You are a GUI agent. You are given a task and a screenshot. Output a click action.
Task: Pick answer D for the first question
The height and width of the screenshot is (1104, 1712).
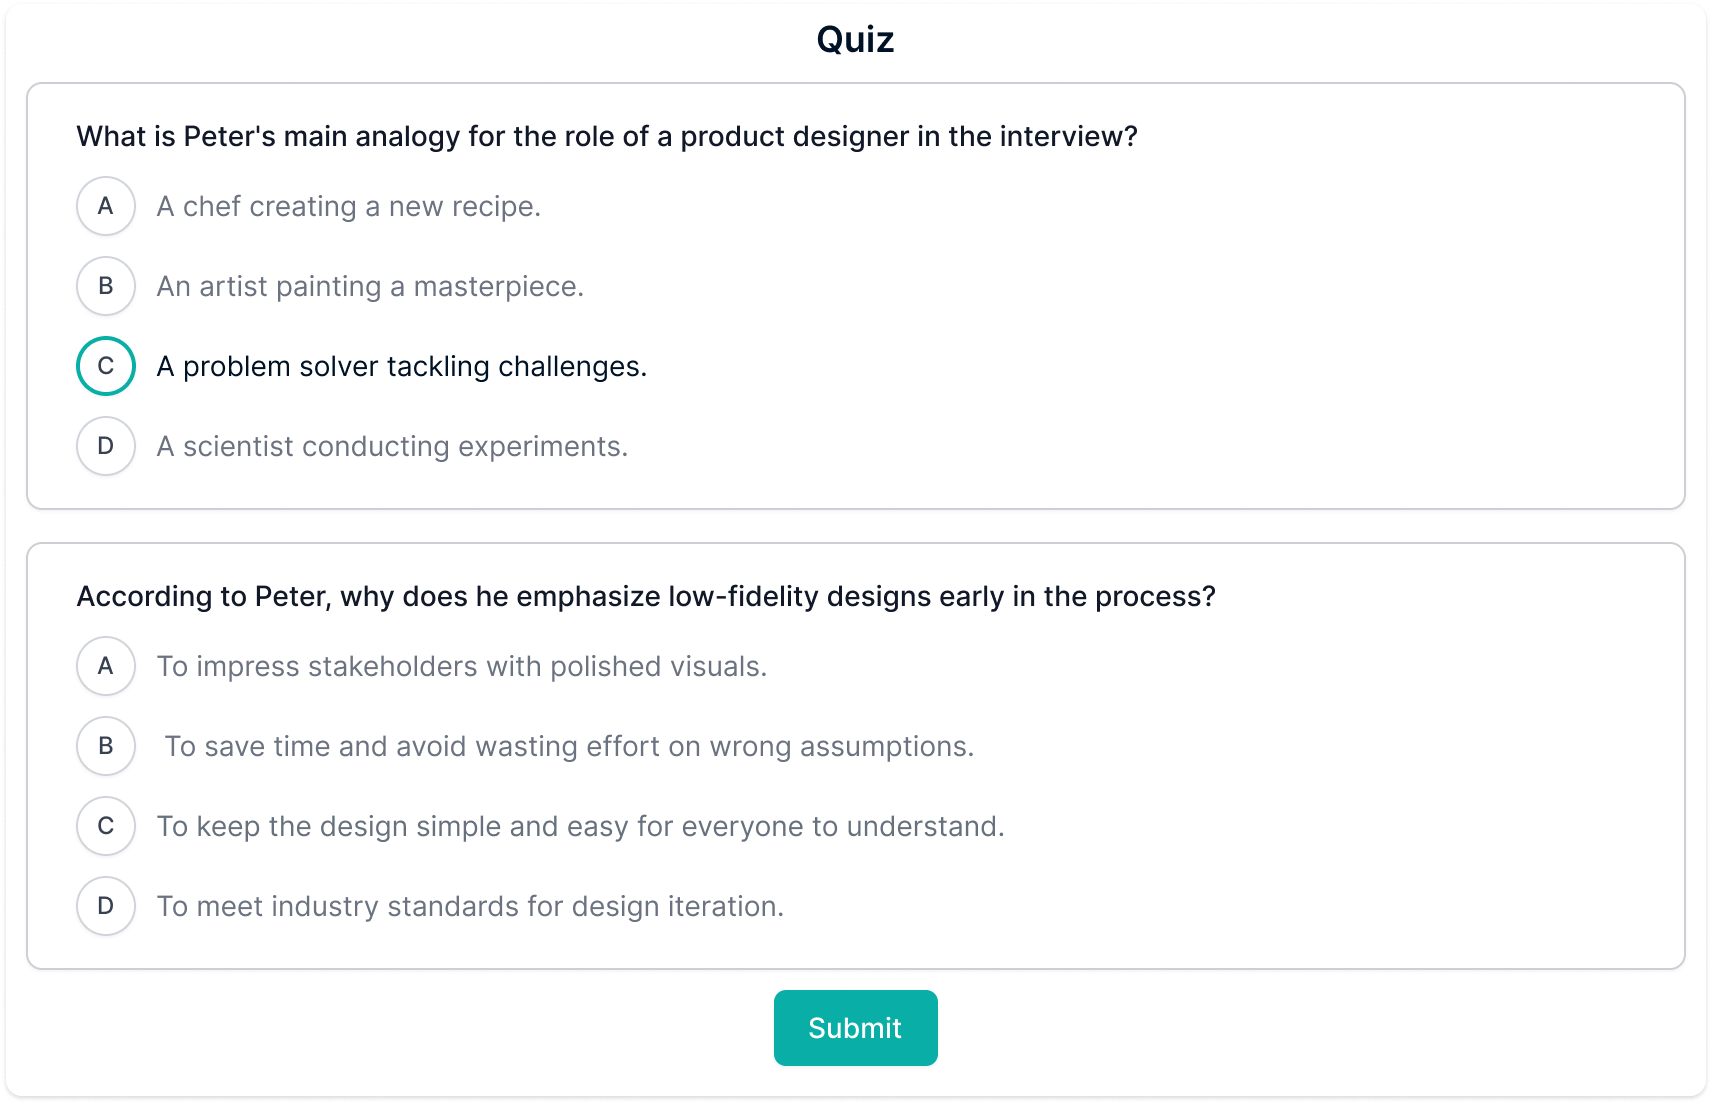point(105,446)
